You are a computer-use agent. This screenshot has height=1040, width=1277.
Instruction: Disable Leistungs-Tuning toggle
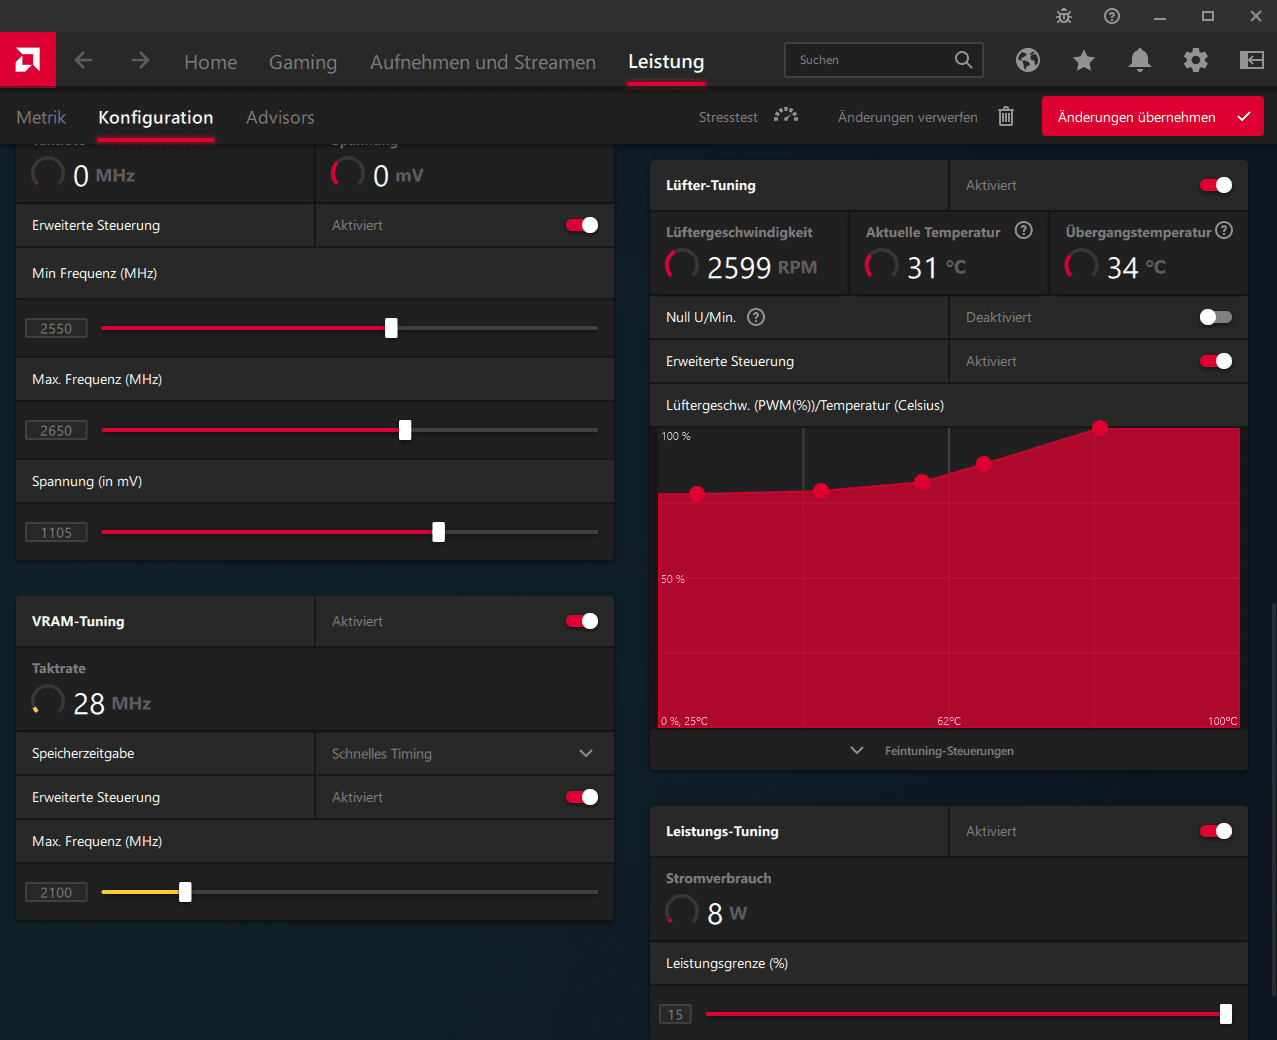[1216, 831]
